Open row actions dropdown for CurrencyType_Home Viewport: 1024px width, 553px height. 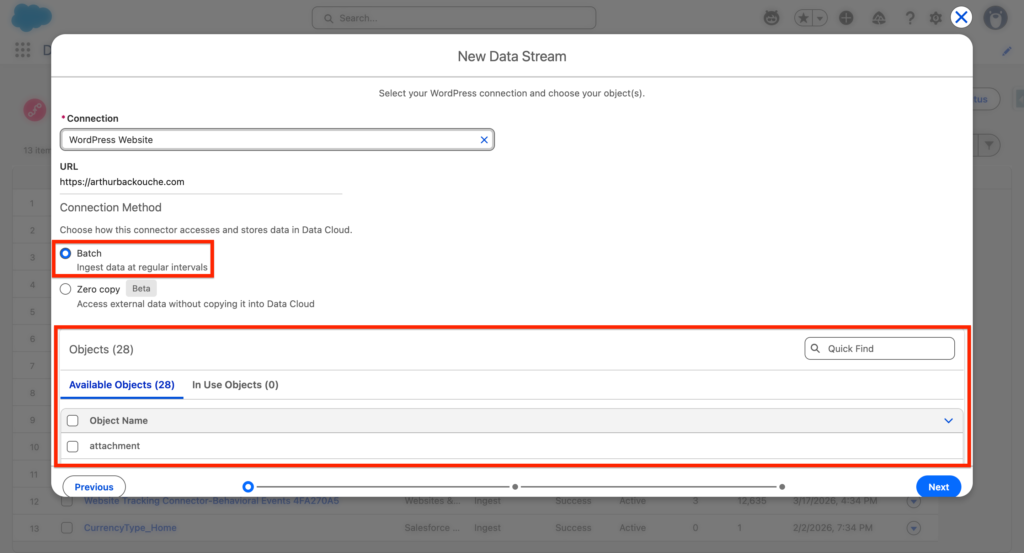click(913, 528)
